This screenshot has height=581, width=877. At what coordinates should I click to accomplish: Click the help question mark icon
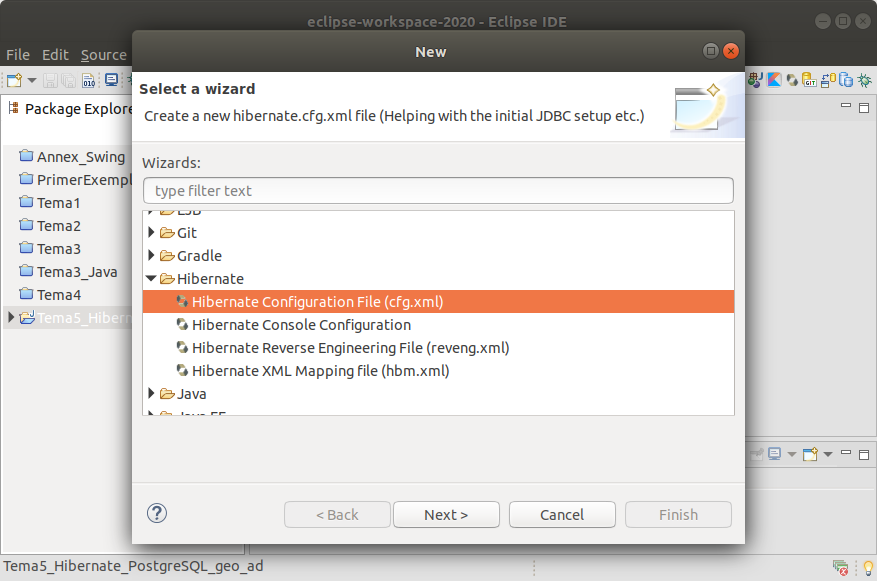pyautogui.click(x=157, y=513)
